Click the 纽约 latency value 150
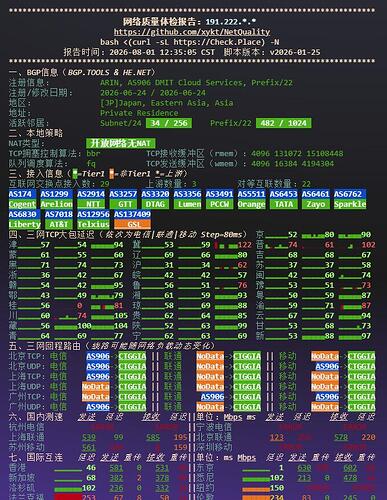Viewport: 387px width, 500px height. tap(277, 488)
